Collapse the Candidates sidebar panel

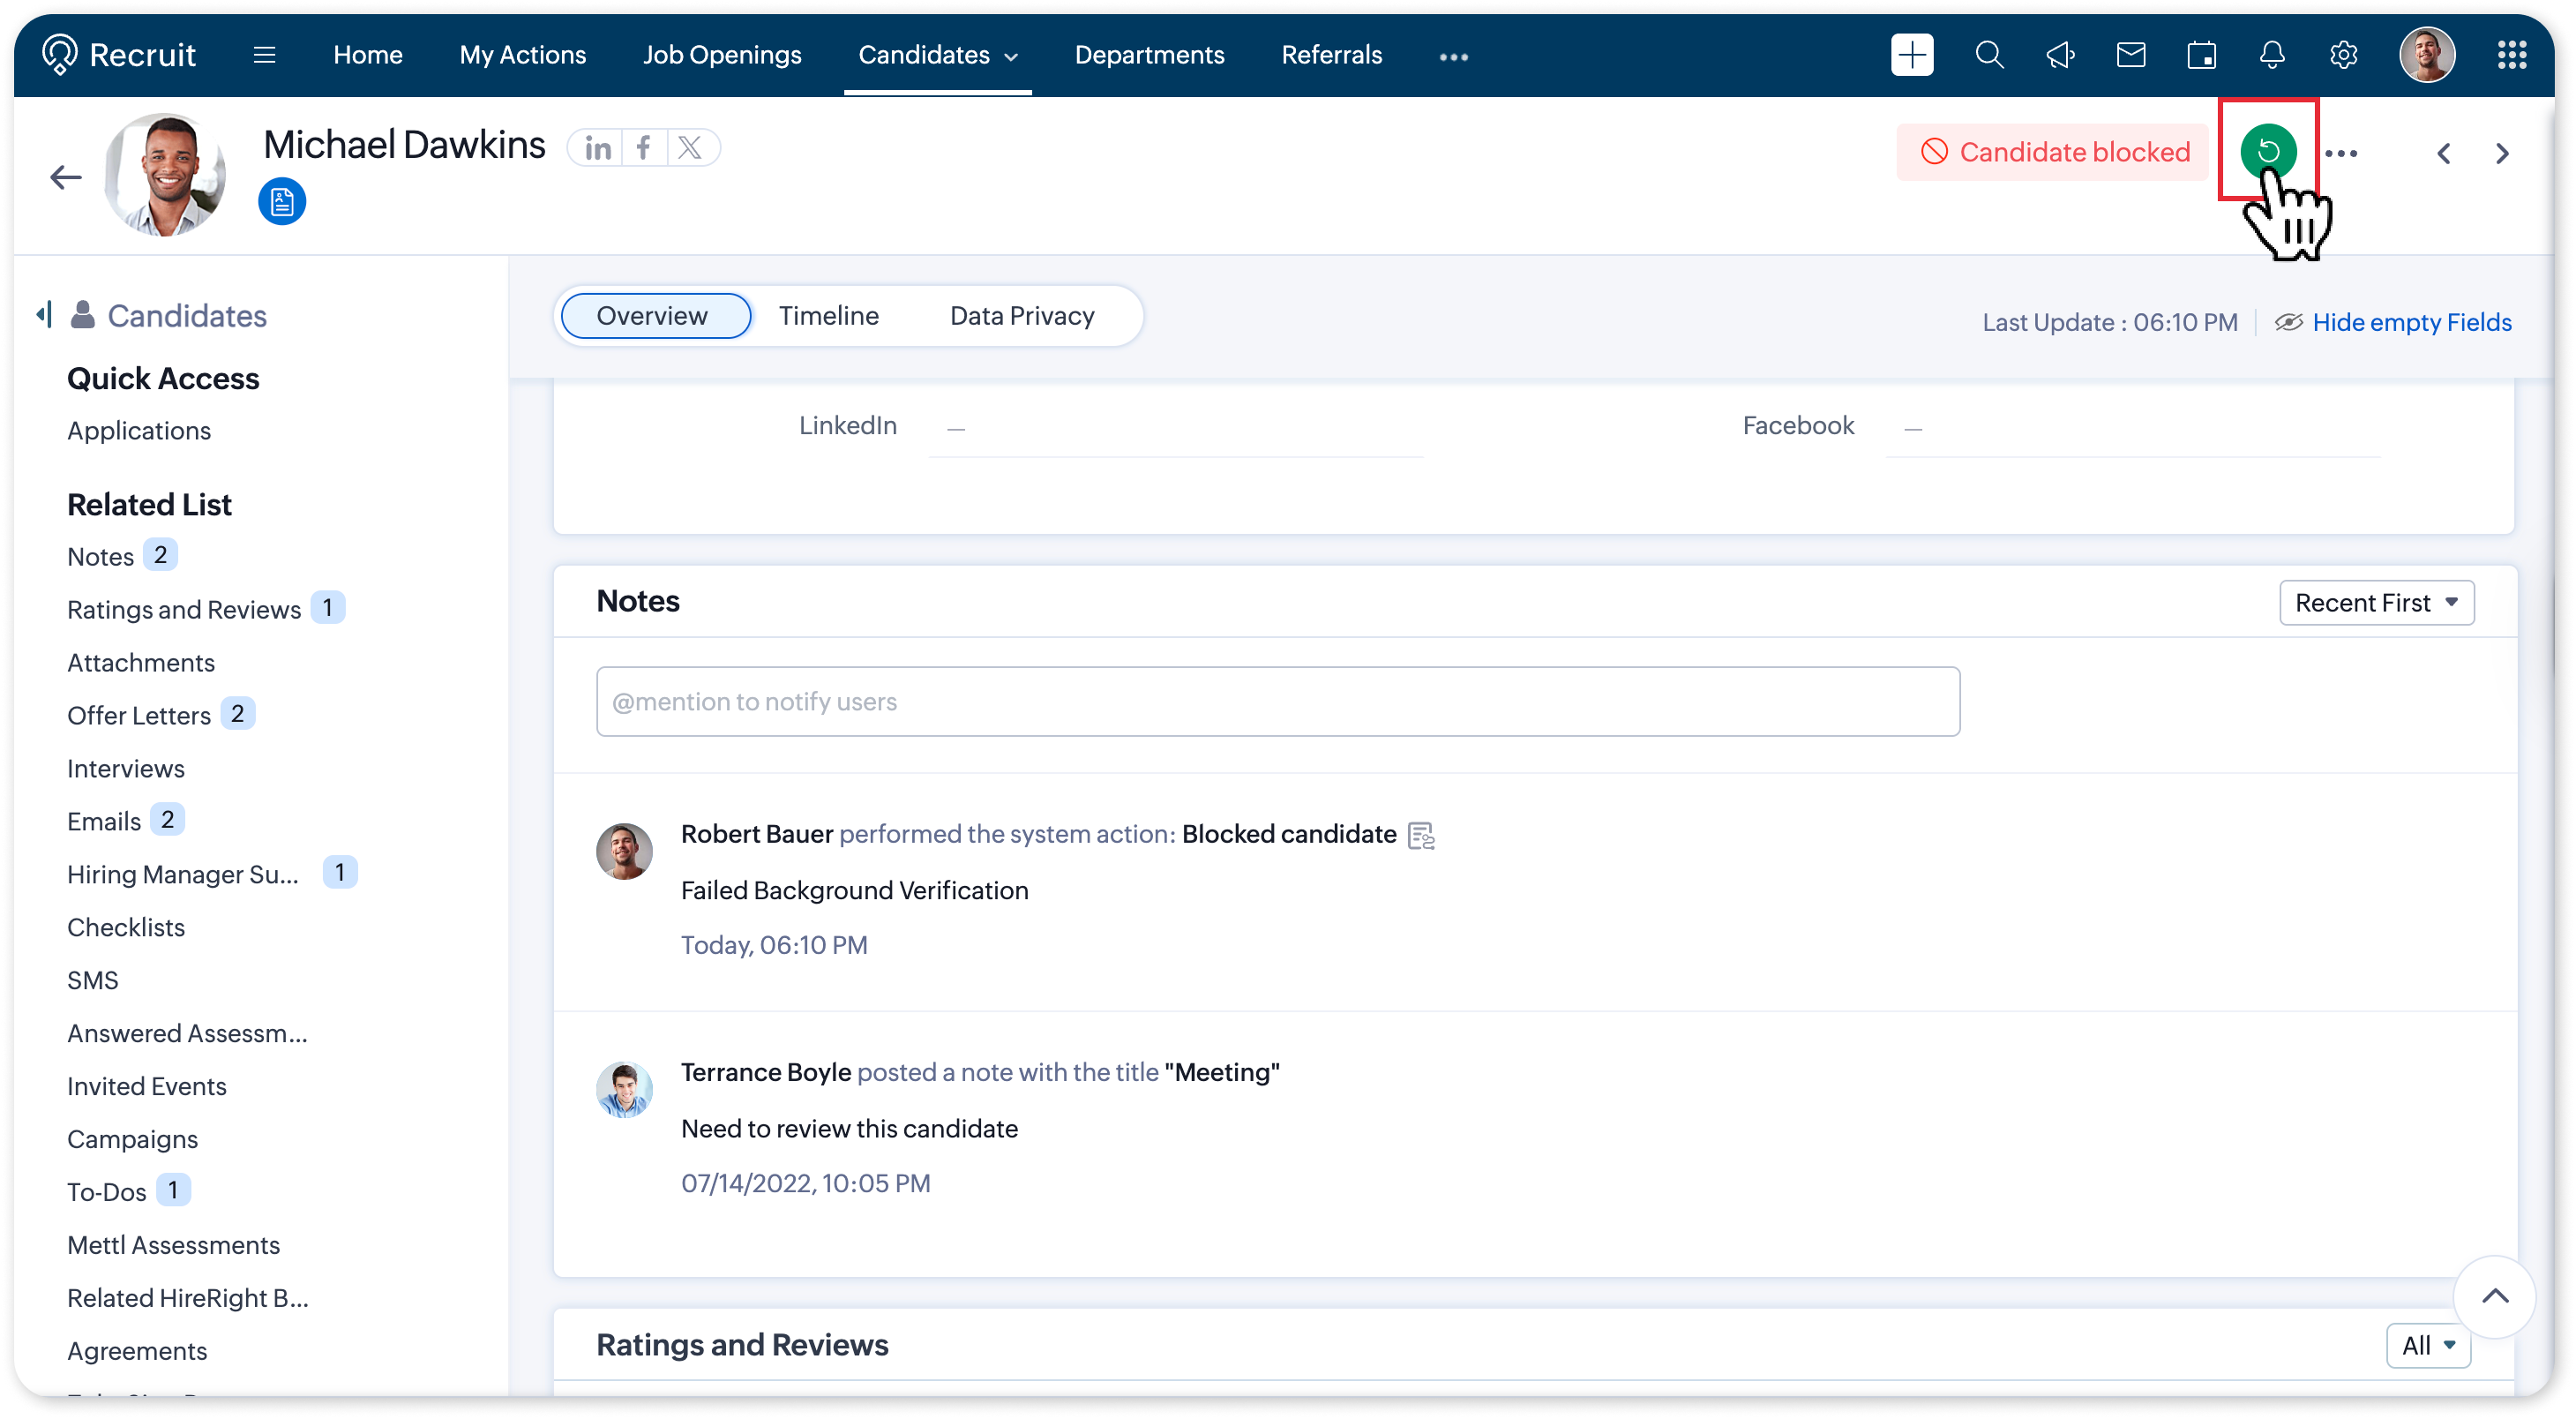coord(43,315)
